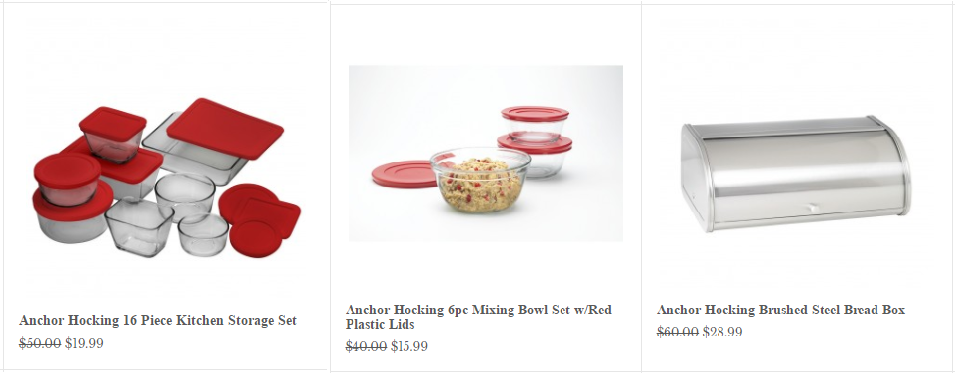Select the $28.99 sale price
Image resolution: width=962 pixels, height=378 pixels.
click(x=723, y=332)
